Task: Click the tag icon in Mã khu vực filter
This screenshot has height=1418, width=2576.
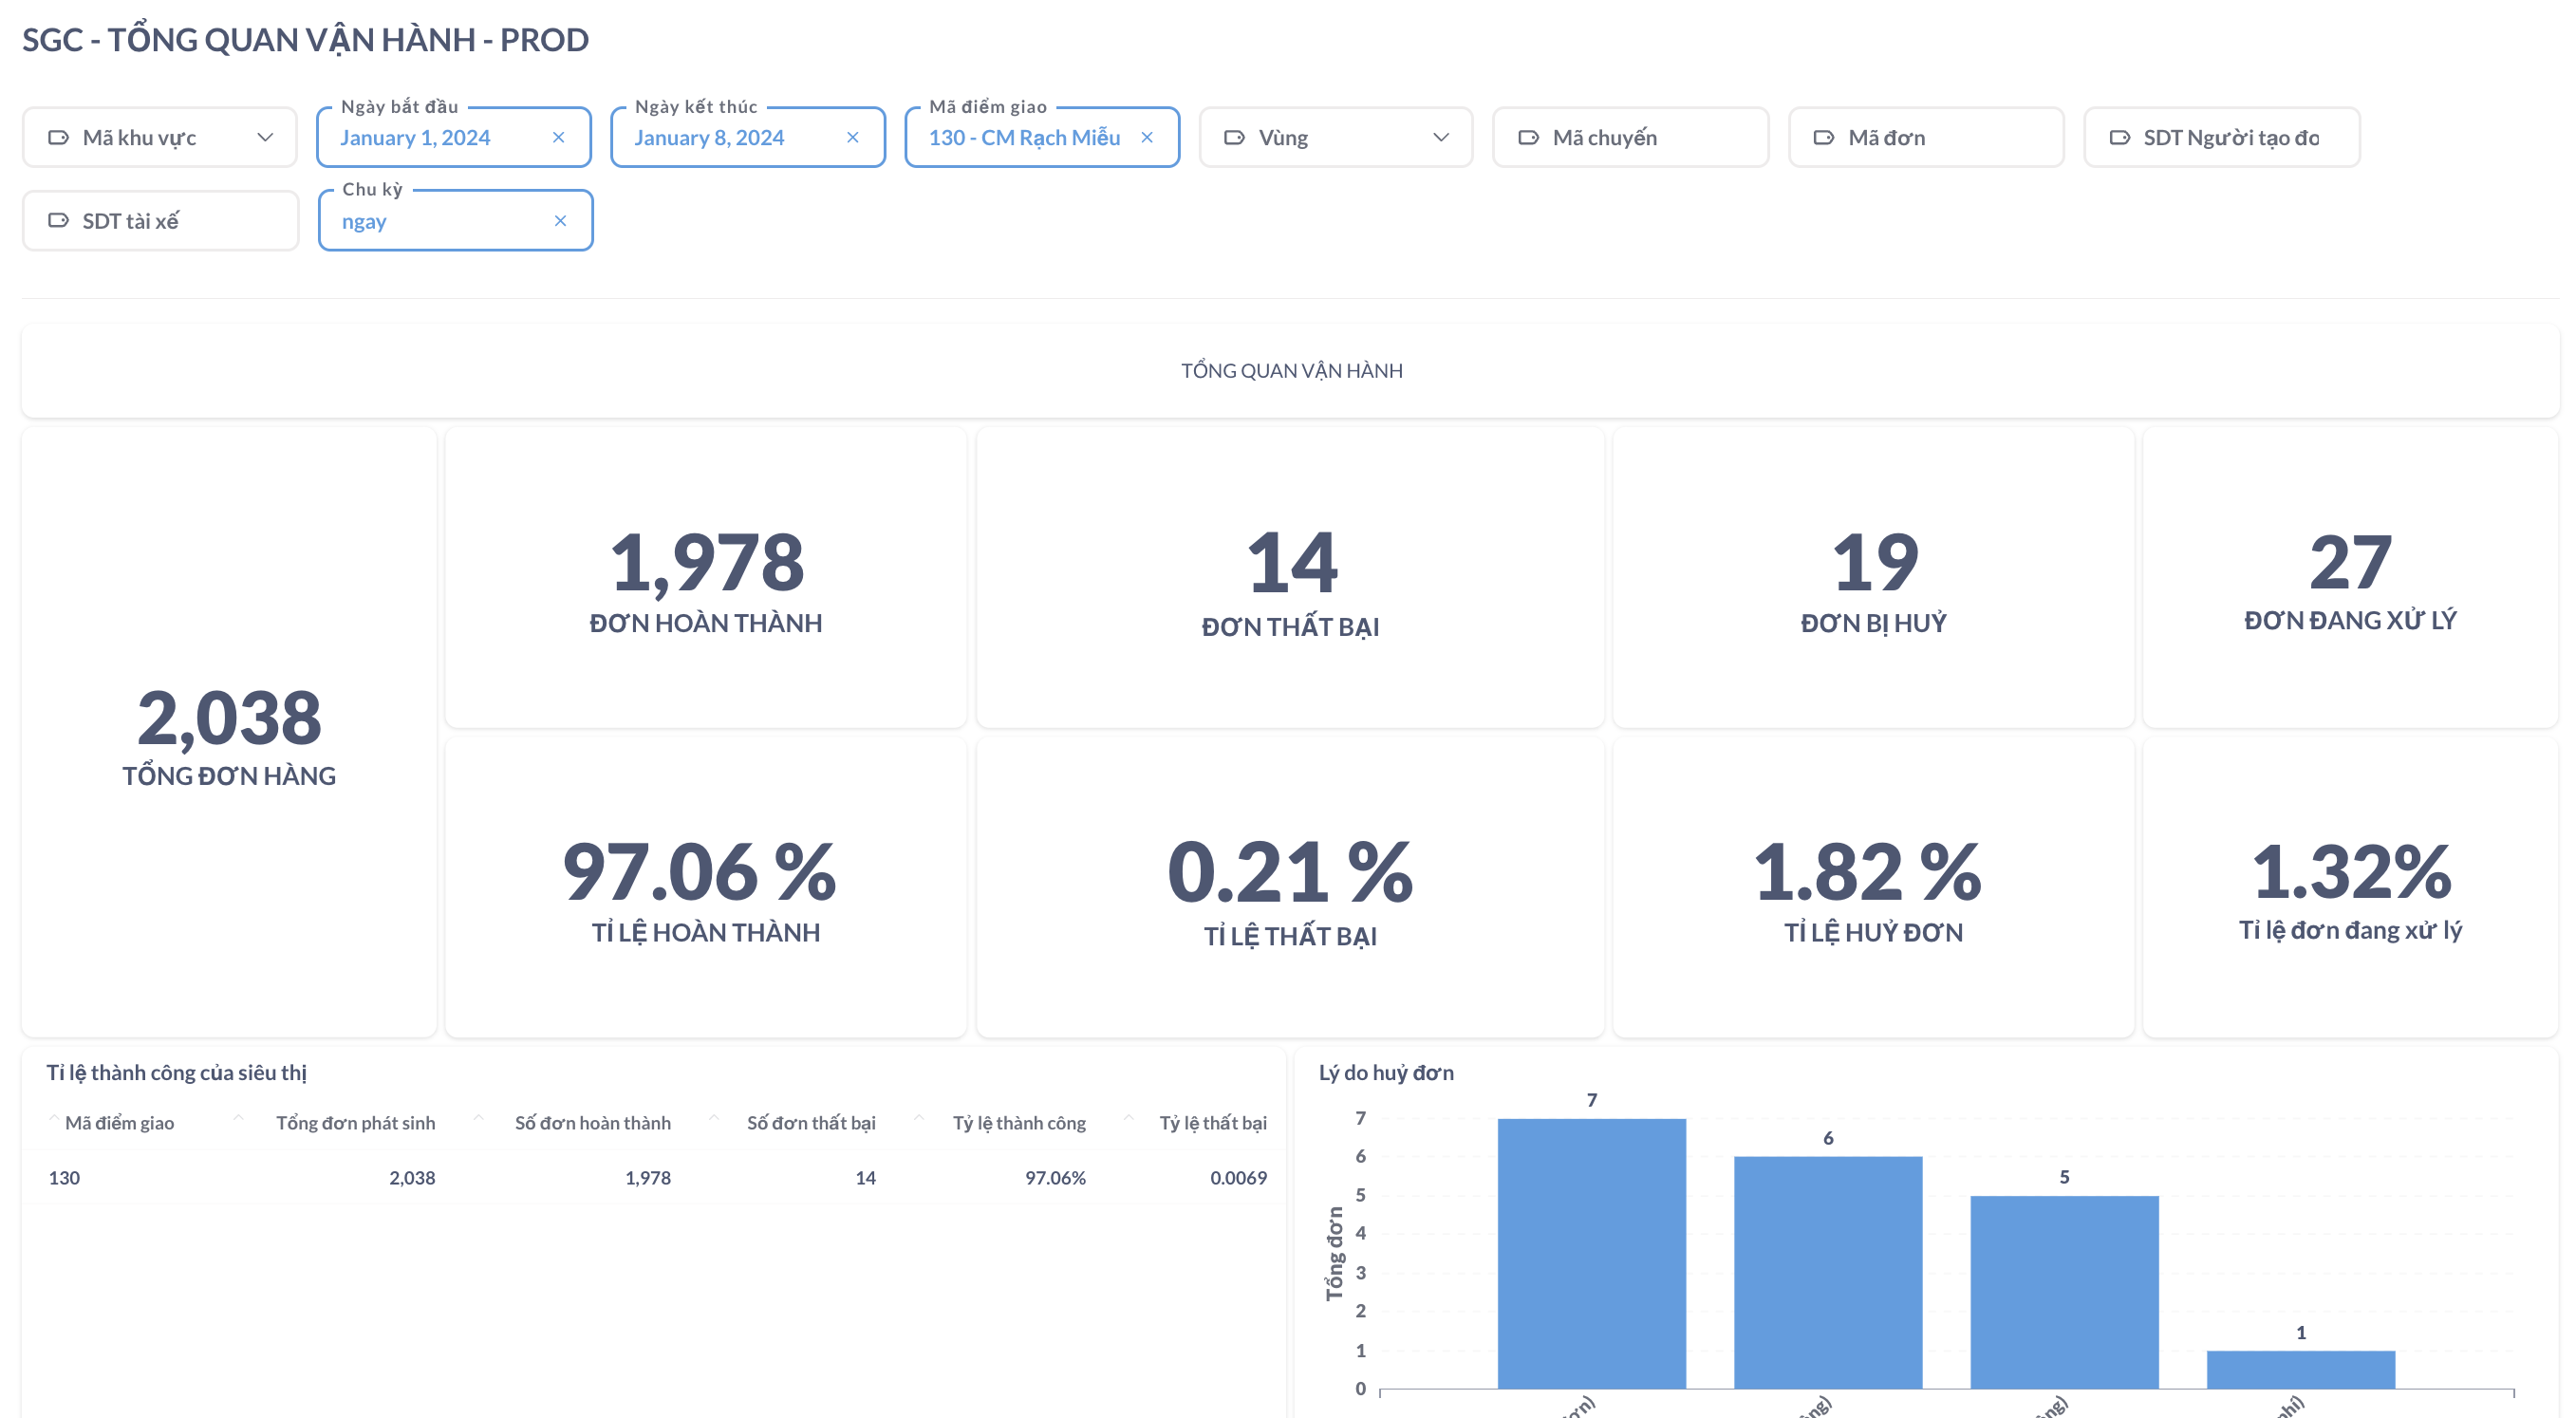Action: coord(59,137)
